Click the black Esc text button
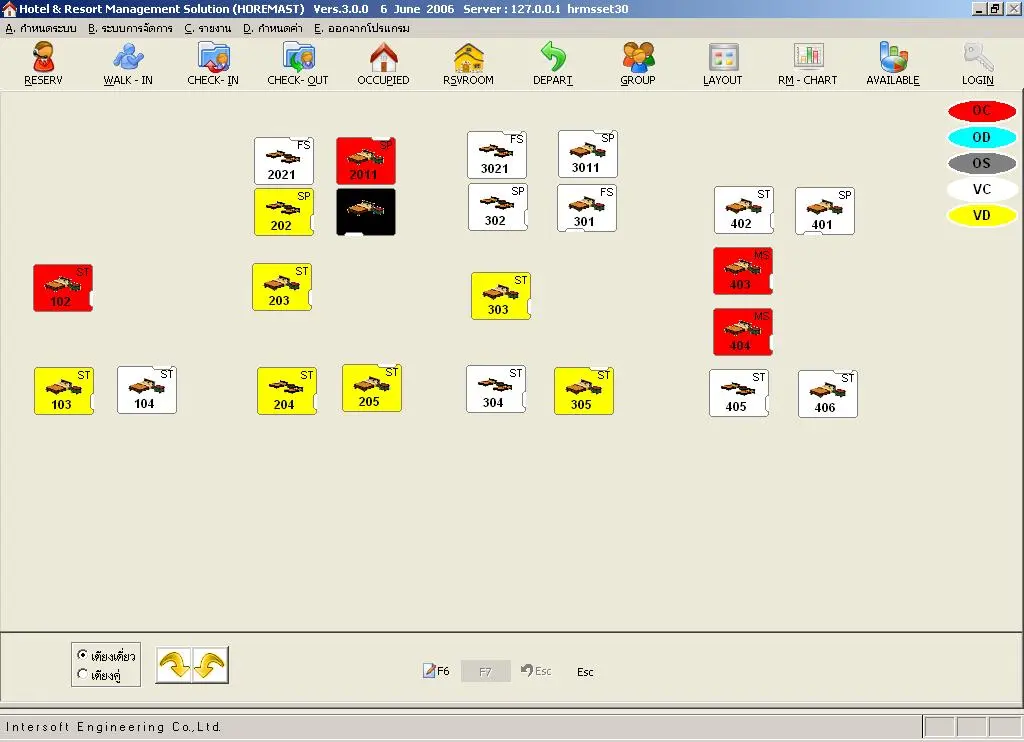The height and width of the screenshot is (742, 1024). coord(585,671)
